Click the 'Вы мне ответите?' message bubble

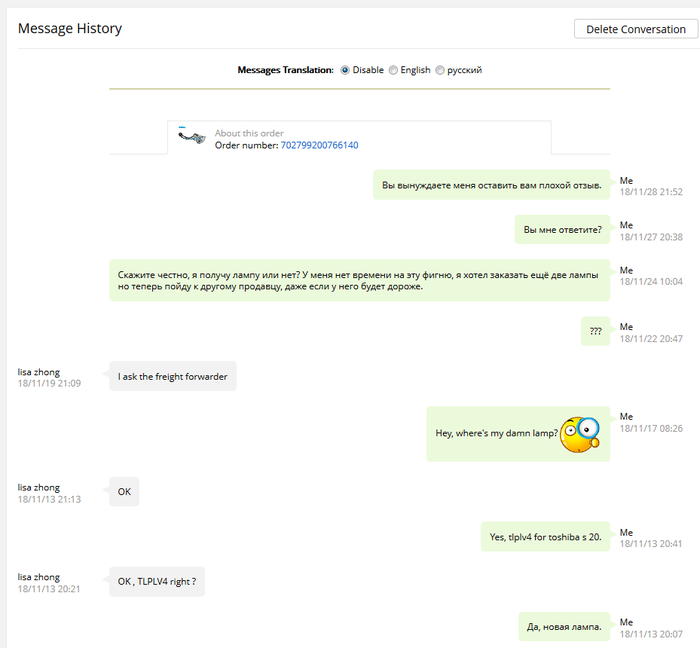[562, 230]
